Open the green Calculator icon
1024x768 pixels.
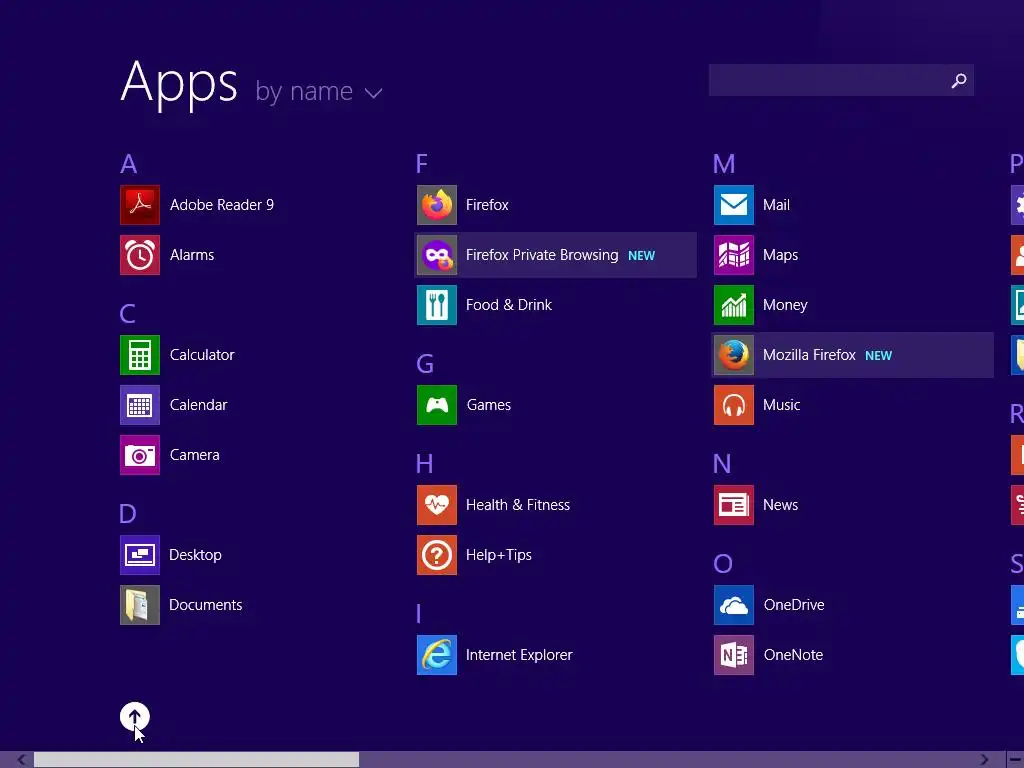pyautogui.click(x=140, y=355)
